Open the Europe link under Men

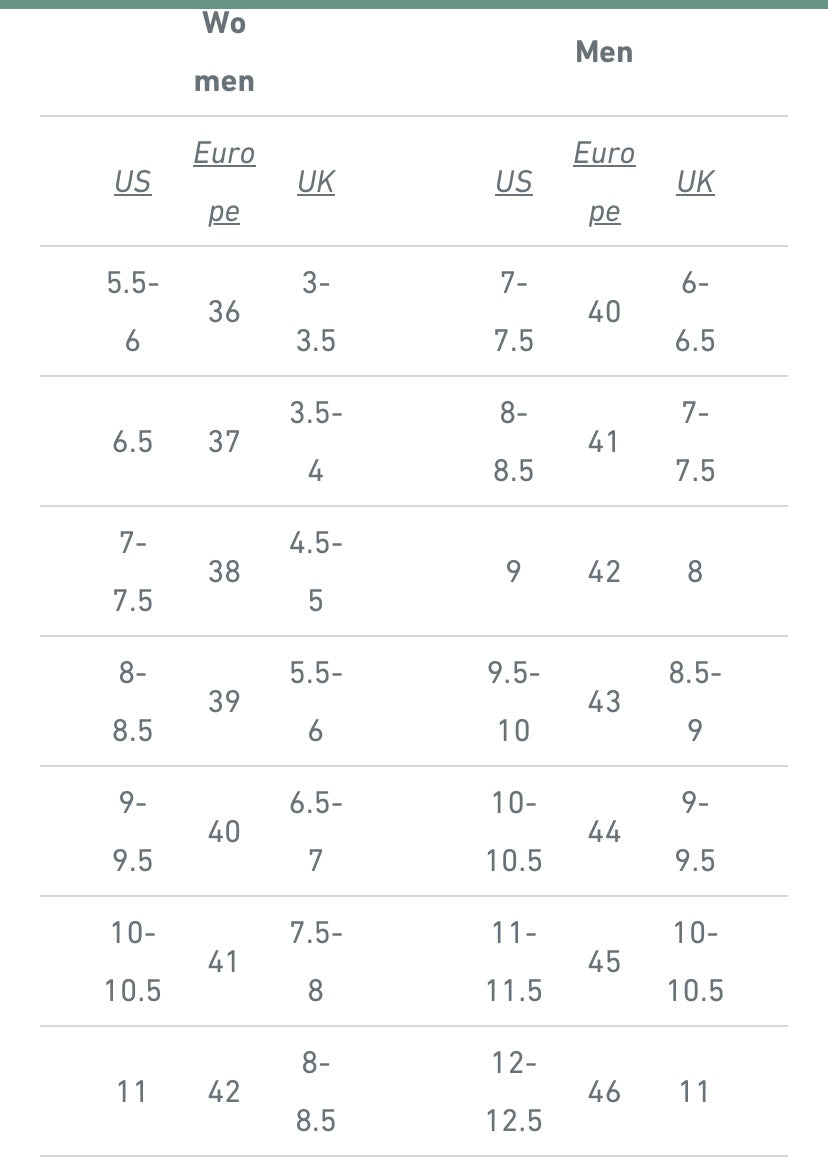(x=604, y=182)
